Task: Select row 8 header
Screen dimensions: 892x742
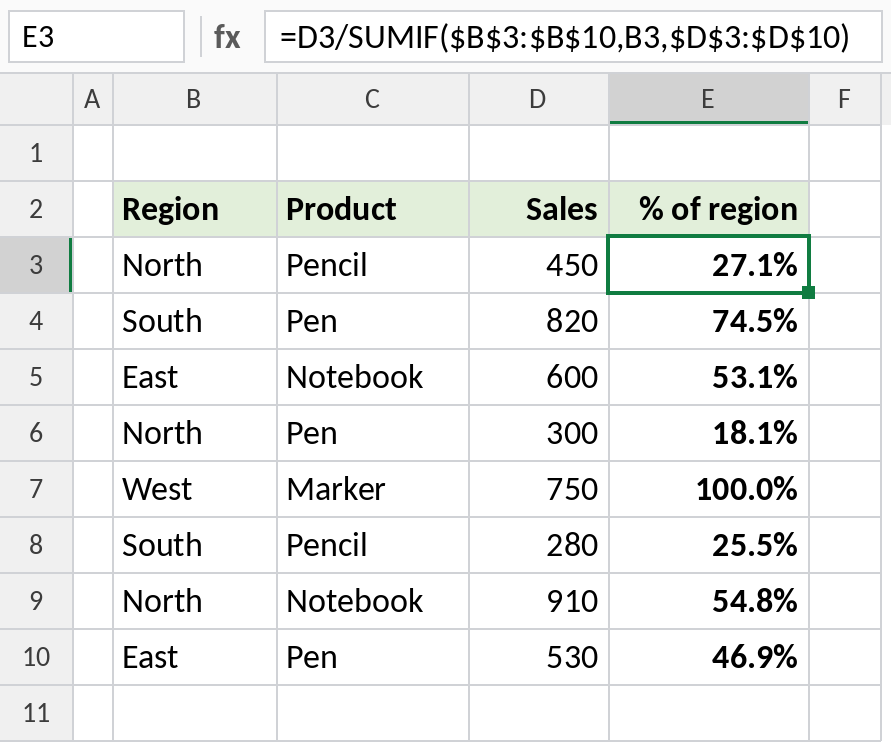Action: pos(36,545)
